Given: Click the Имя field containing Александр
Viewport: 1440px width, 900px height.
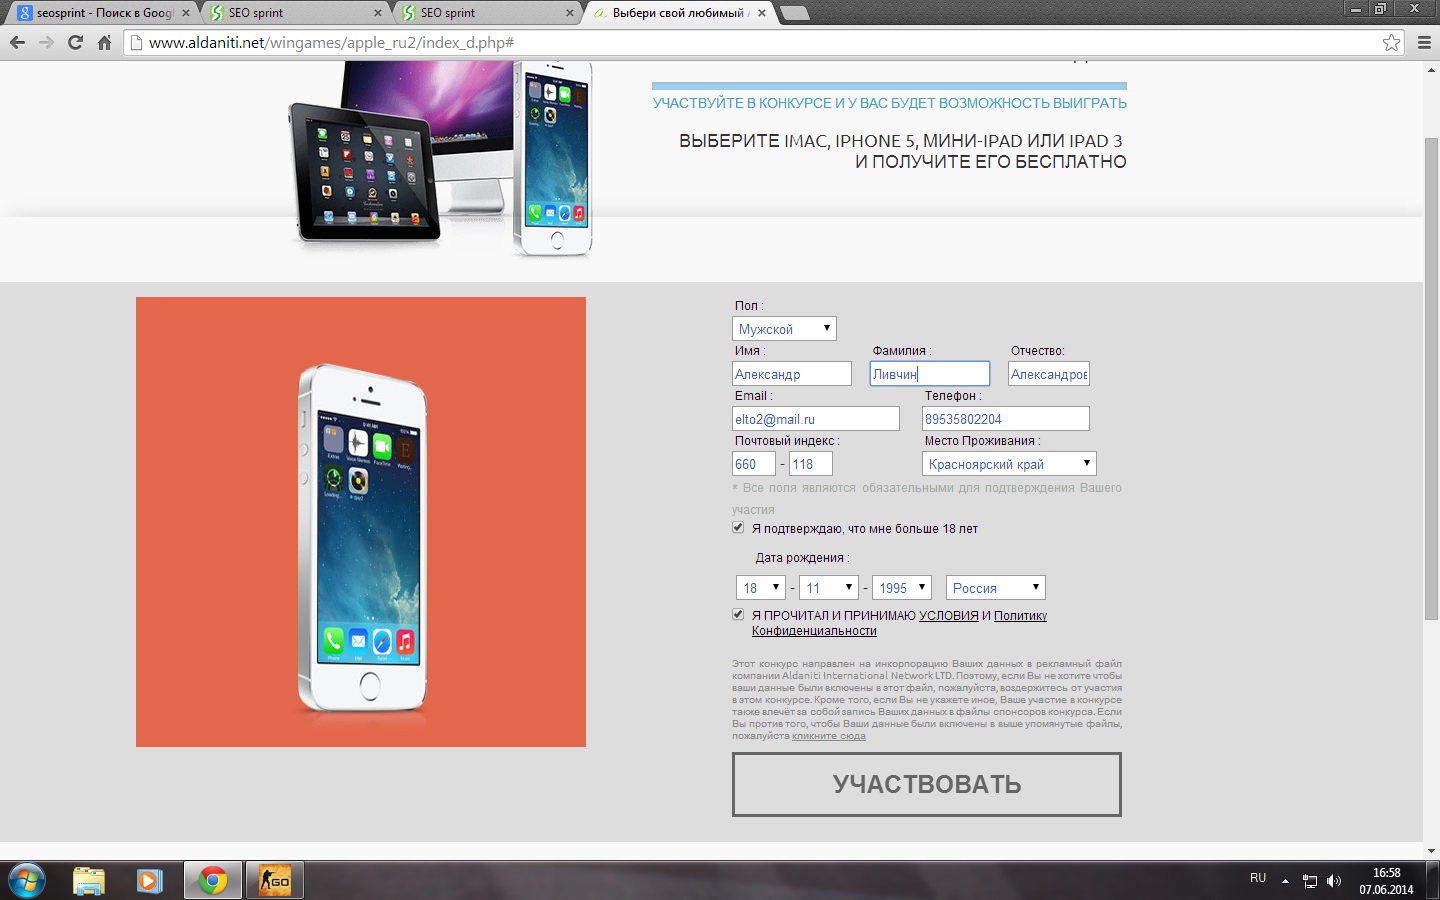Looking at the screenshot, I should (x=792, y=374).
